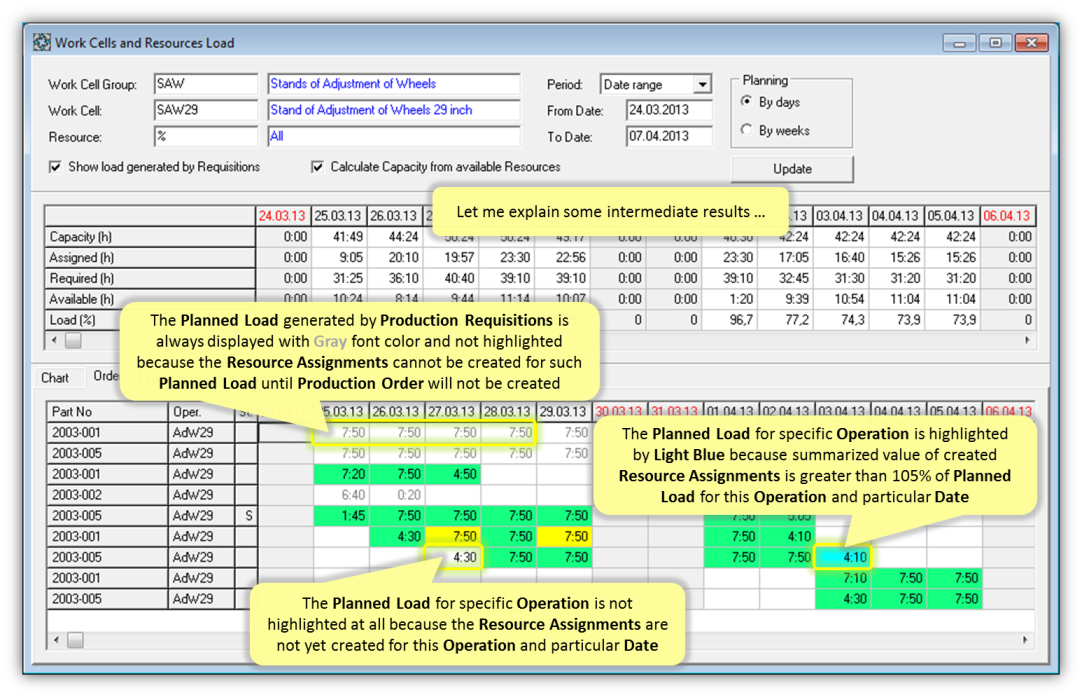Screen dimensions: 1082x697
Task: Click the Work Cells window title icon
Action: [41, 42]
